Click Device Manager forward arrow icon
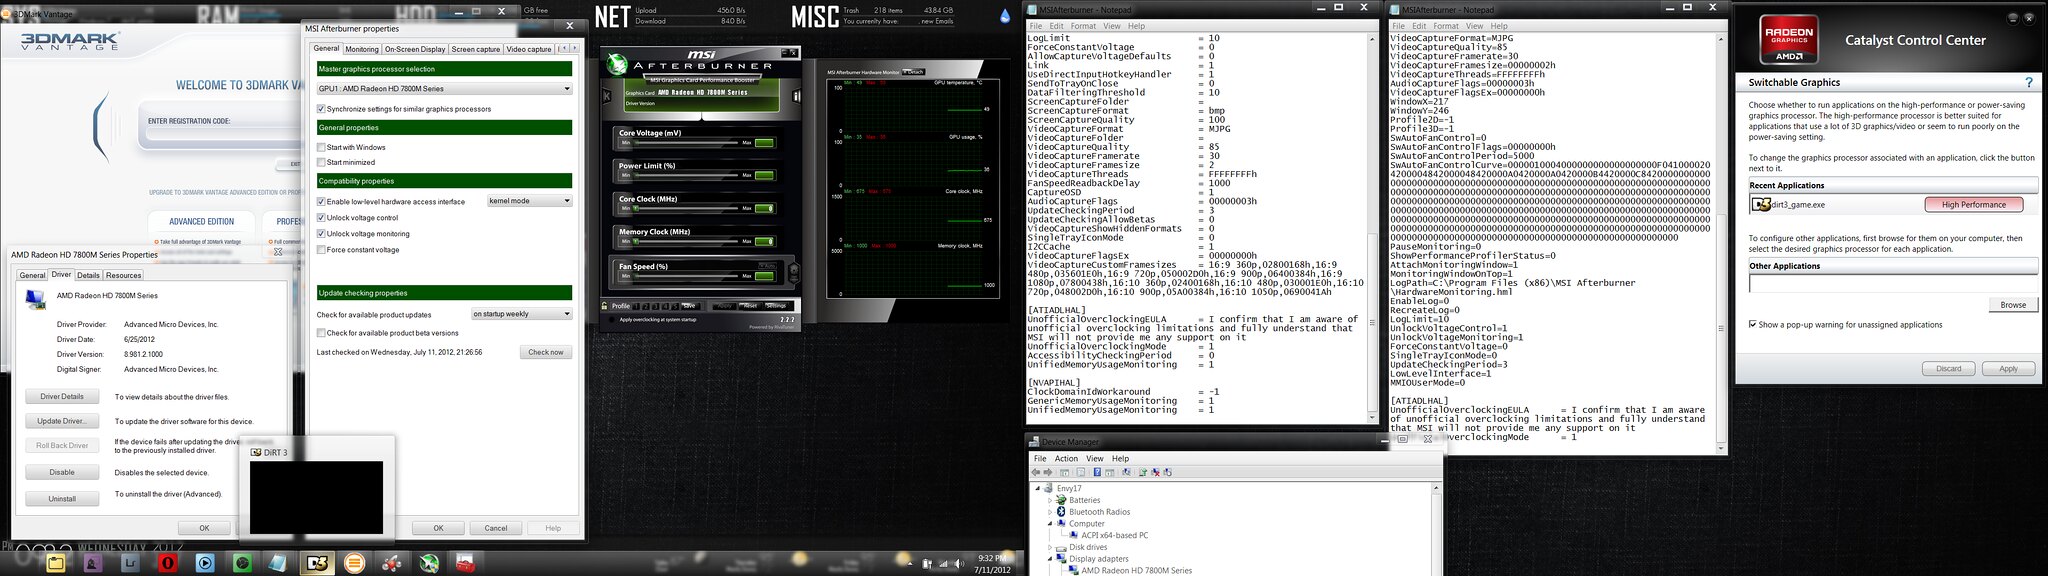Image resolution: width=2048 pixels, height=576 pixels. tap(1049, 472)
